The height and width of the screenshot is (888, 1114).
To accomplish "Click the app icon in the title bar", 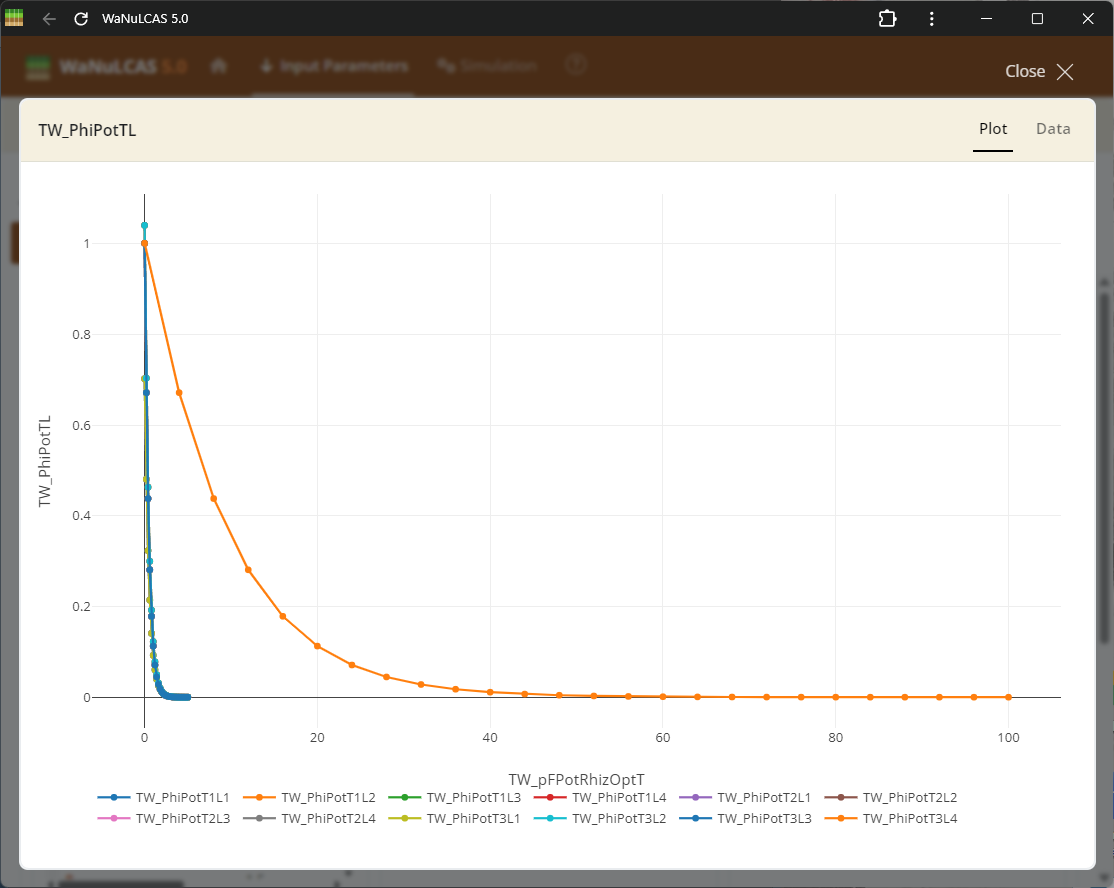I will coord(13,18).
